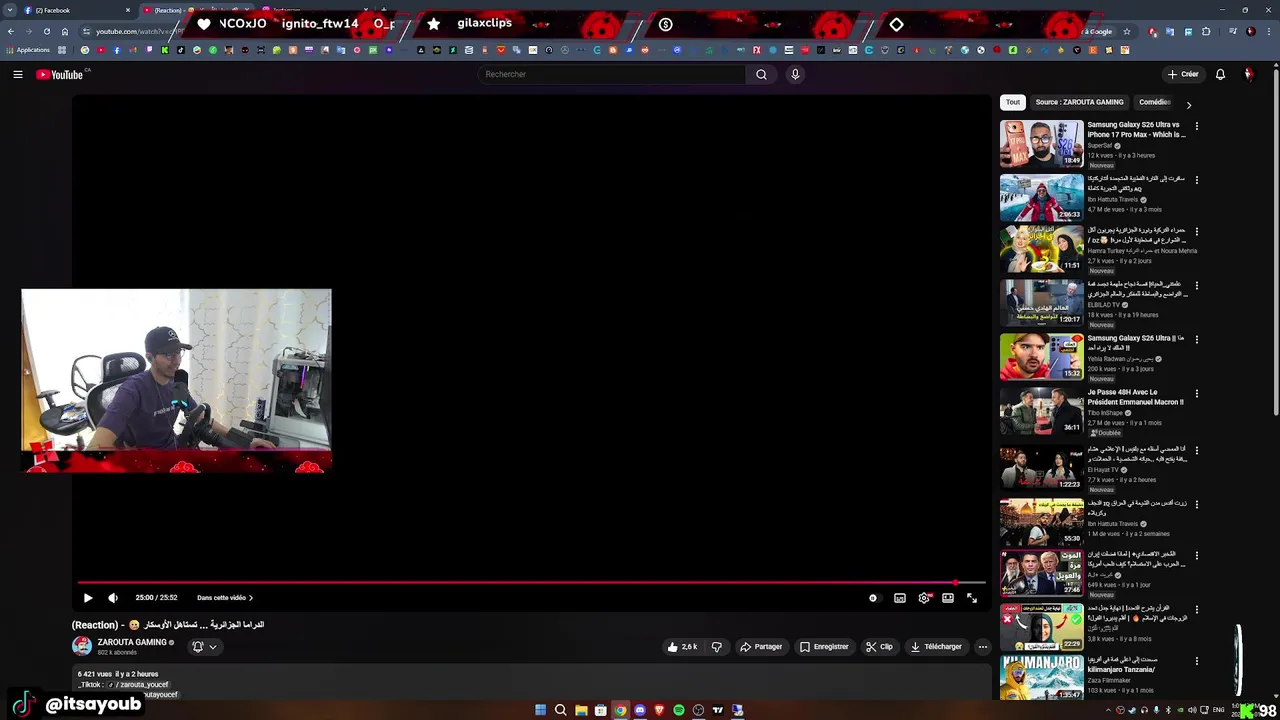Open OBS Studio from the taskbar
Image resolution: width=1280 pixels, height=720 pixels.
click(x=698, y=710)
